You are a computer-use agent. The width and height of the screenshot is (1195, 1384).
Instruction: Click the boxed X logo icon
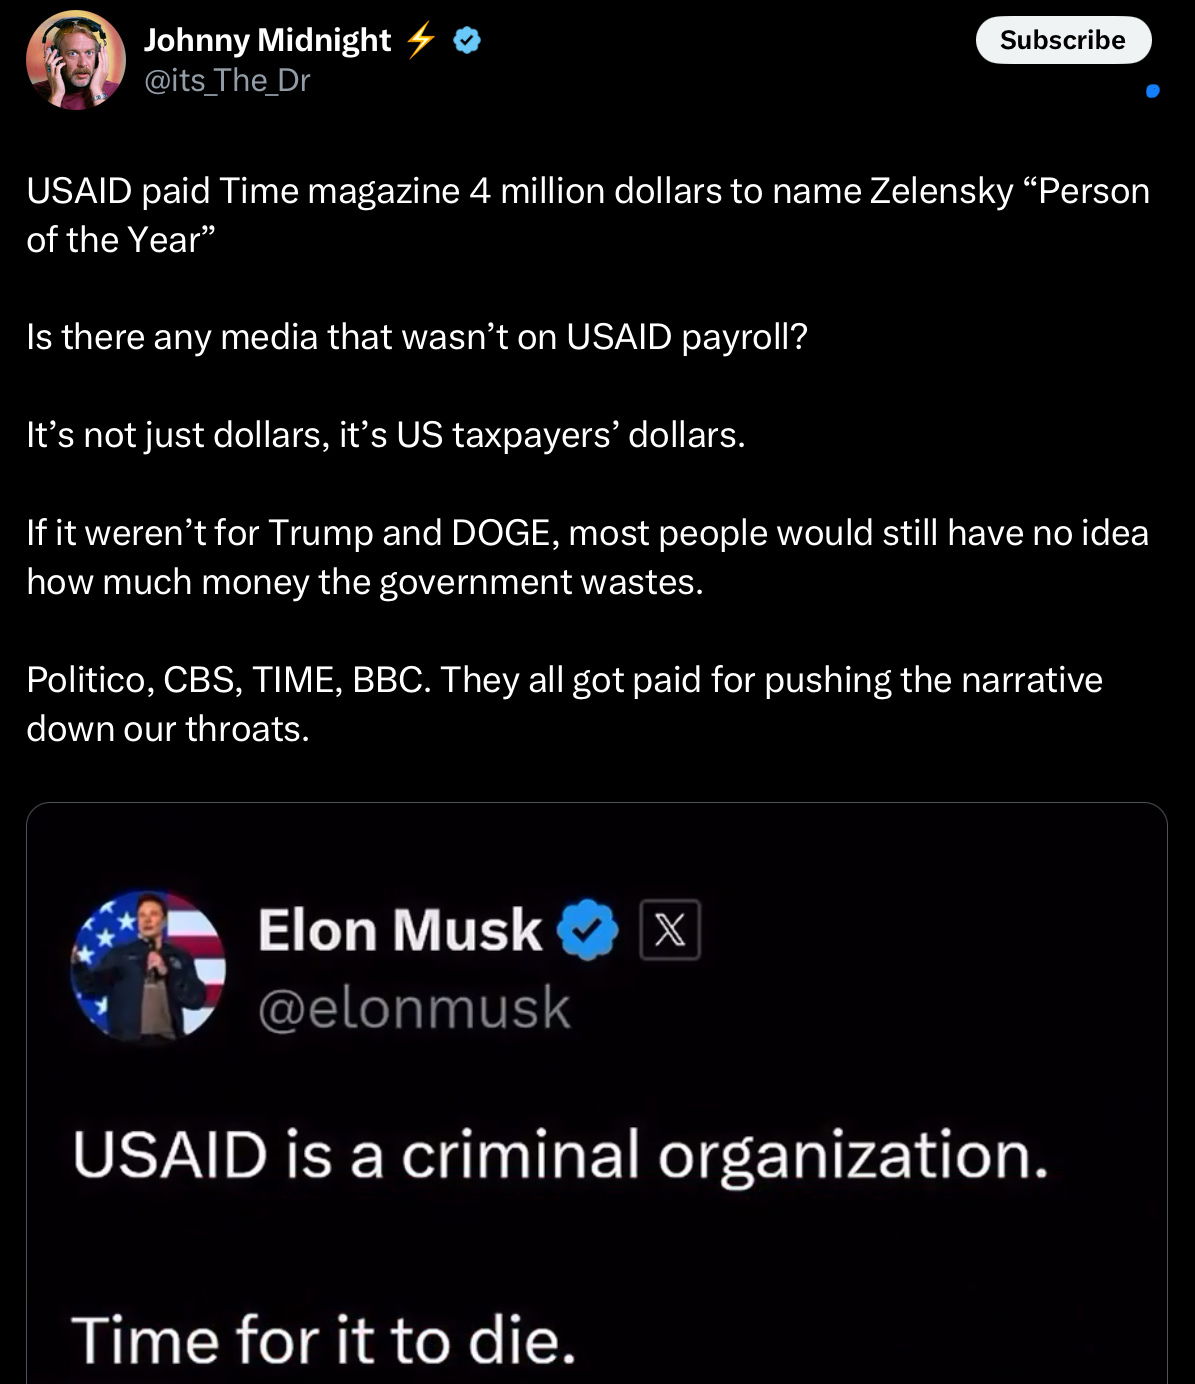670,930
